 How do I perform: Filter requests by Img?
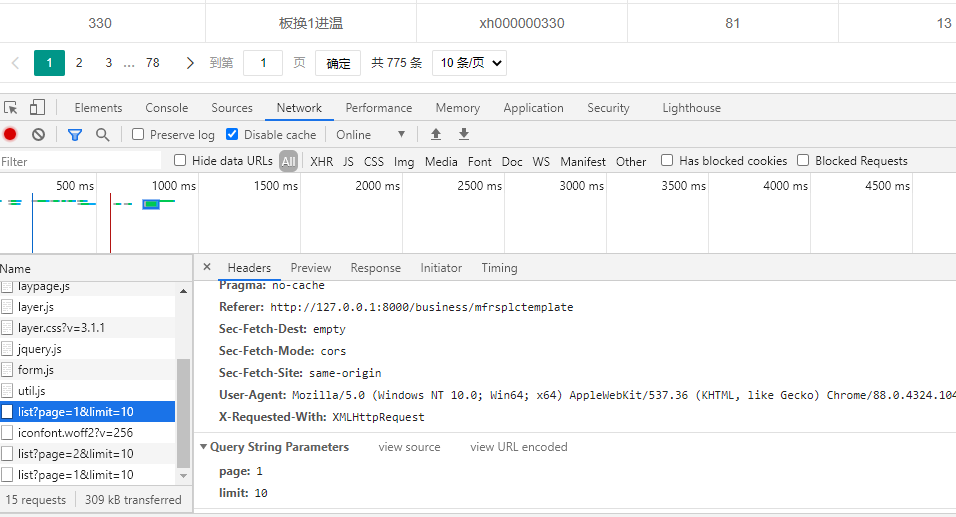[x=404, y=162]
